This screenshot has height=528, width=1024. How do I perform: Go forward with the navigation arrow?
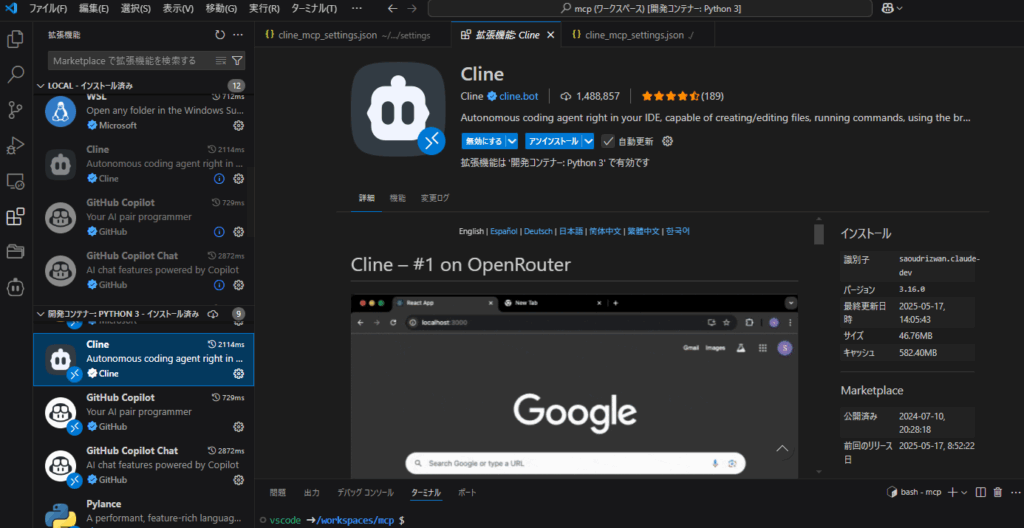[411, 8]
